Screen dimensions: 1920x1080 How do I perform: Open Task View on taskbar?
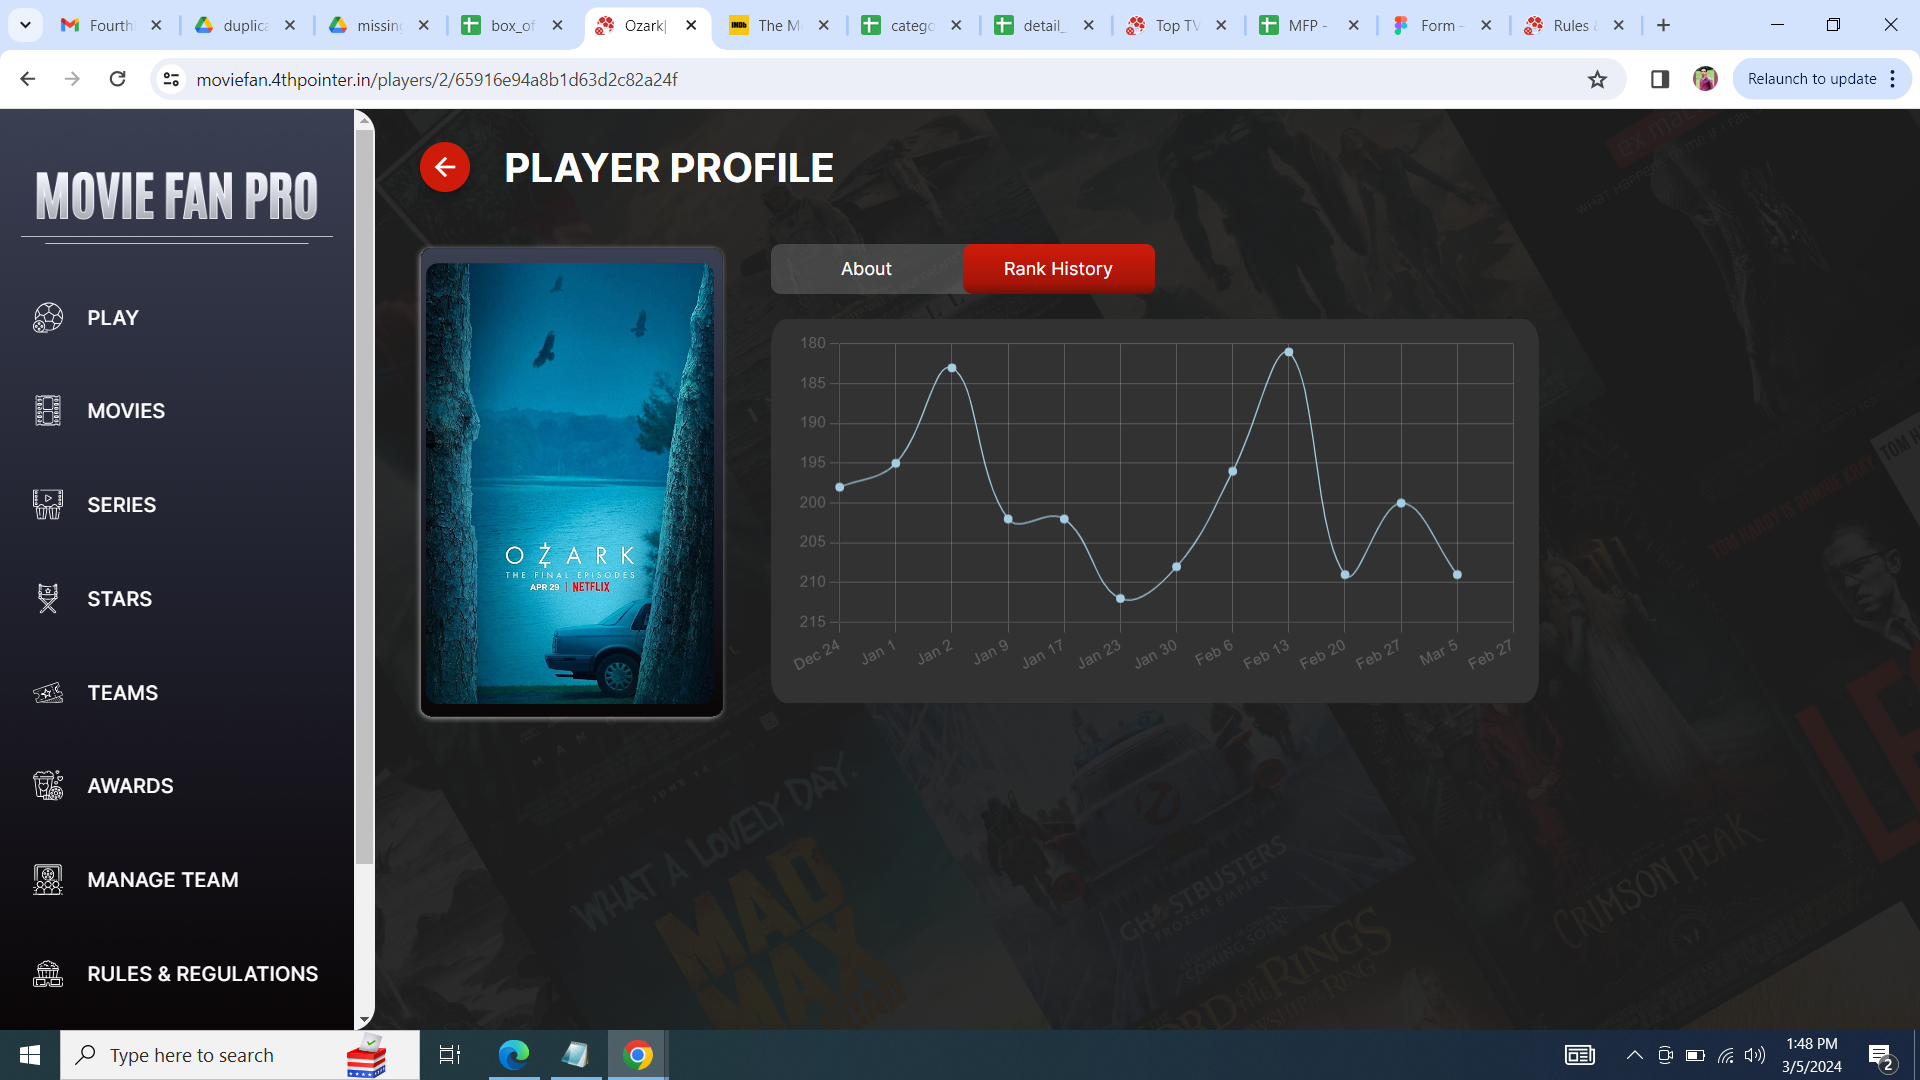point(450,1055)
